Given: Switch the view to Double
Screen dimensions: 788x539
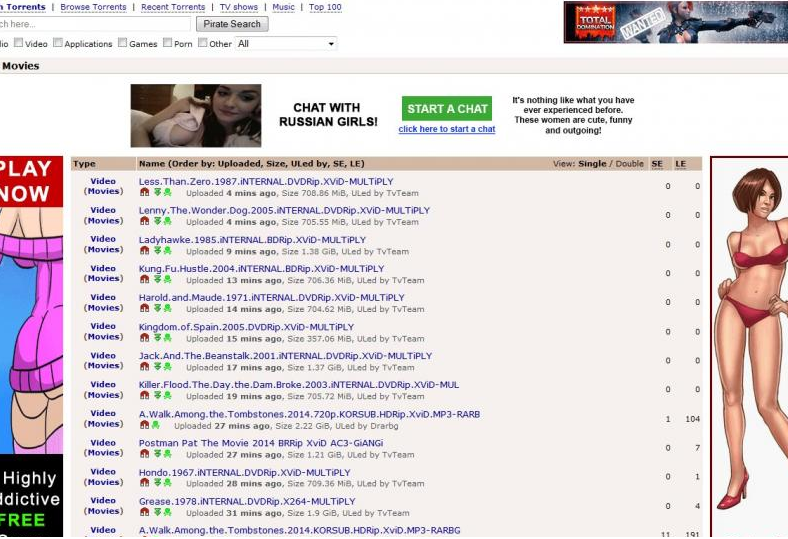Looking at the screenshot, I should tap(629, 164).
